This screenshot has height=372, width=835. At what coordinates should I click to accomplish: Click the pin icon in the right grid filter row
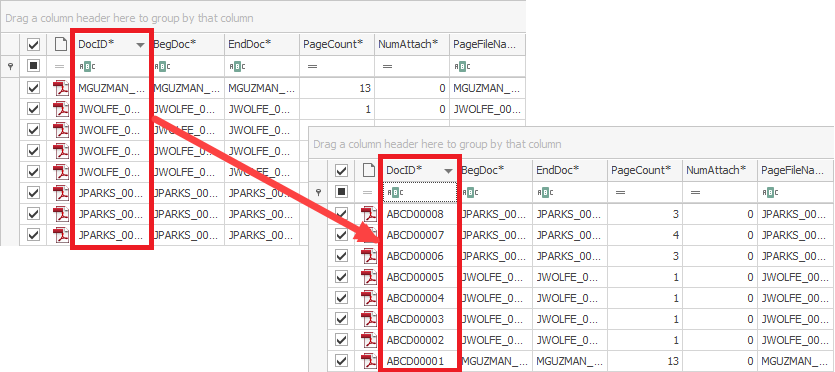(318, 193)
